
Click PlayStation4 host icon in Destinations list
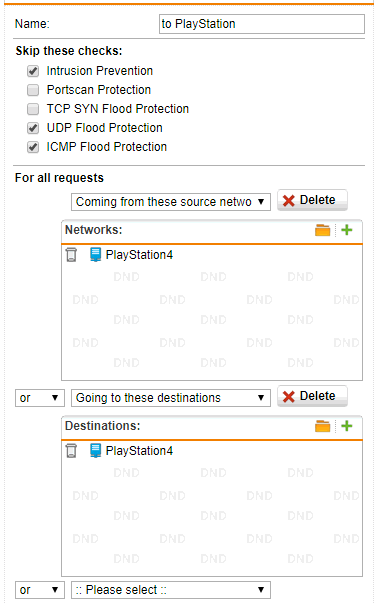click(x=95, y=451)
